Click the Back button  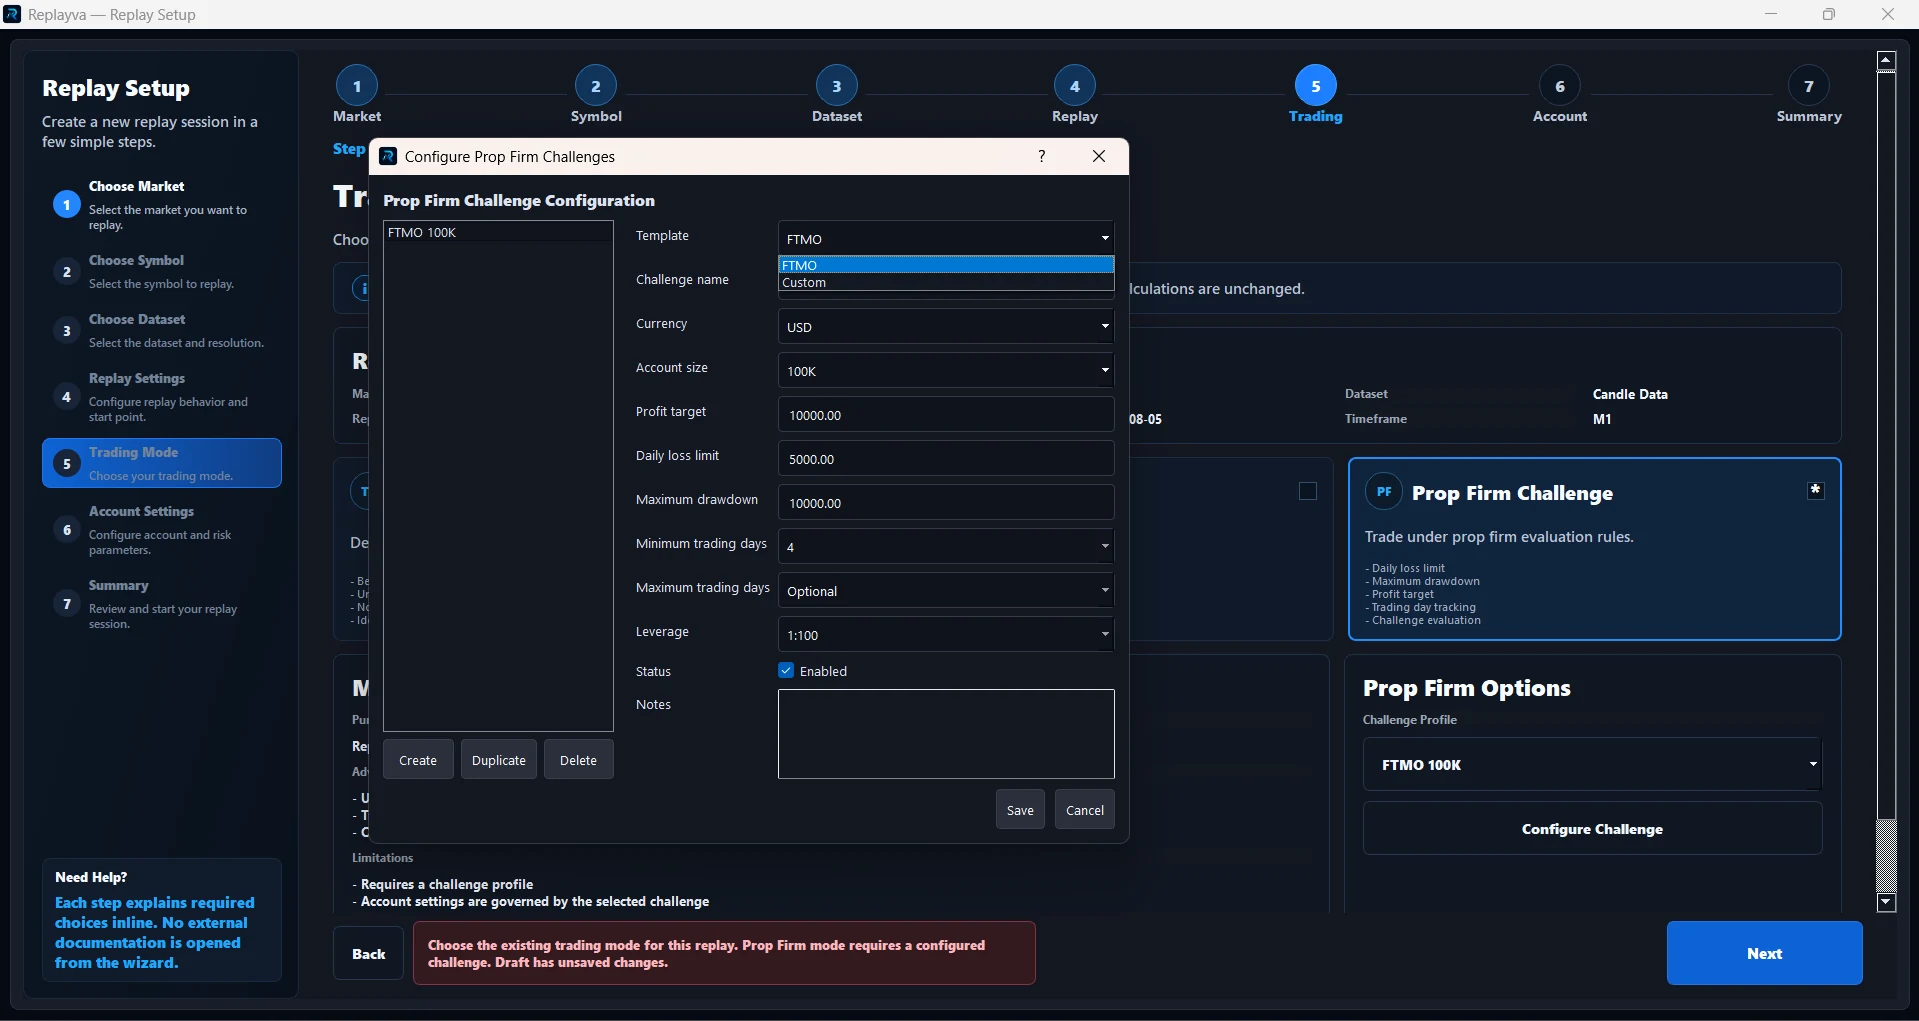pyautogui.click(x=368, y=953)
